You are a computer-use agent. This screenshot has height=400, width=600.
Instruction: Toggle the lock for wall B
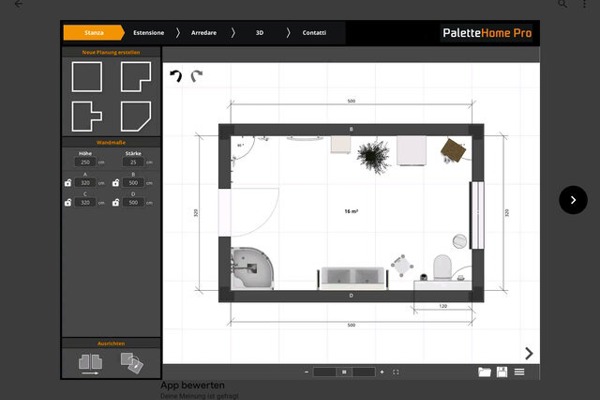point(117,184)
